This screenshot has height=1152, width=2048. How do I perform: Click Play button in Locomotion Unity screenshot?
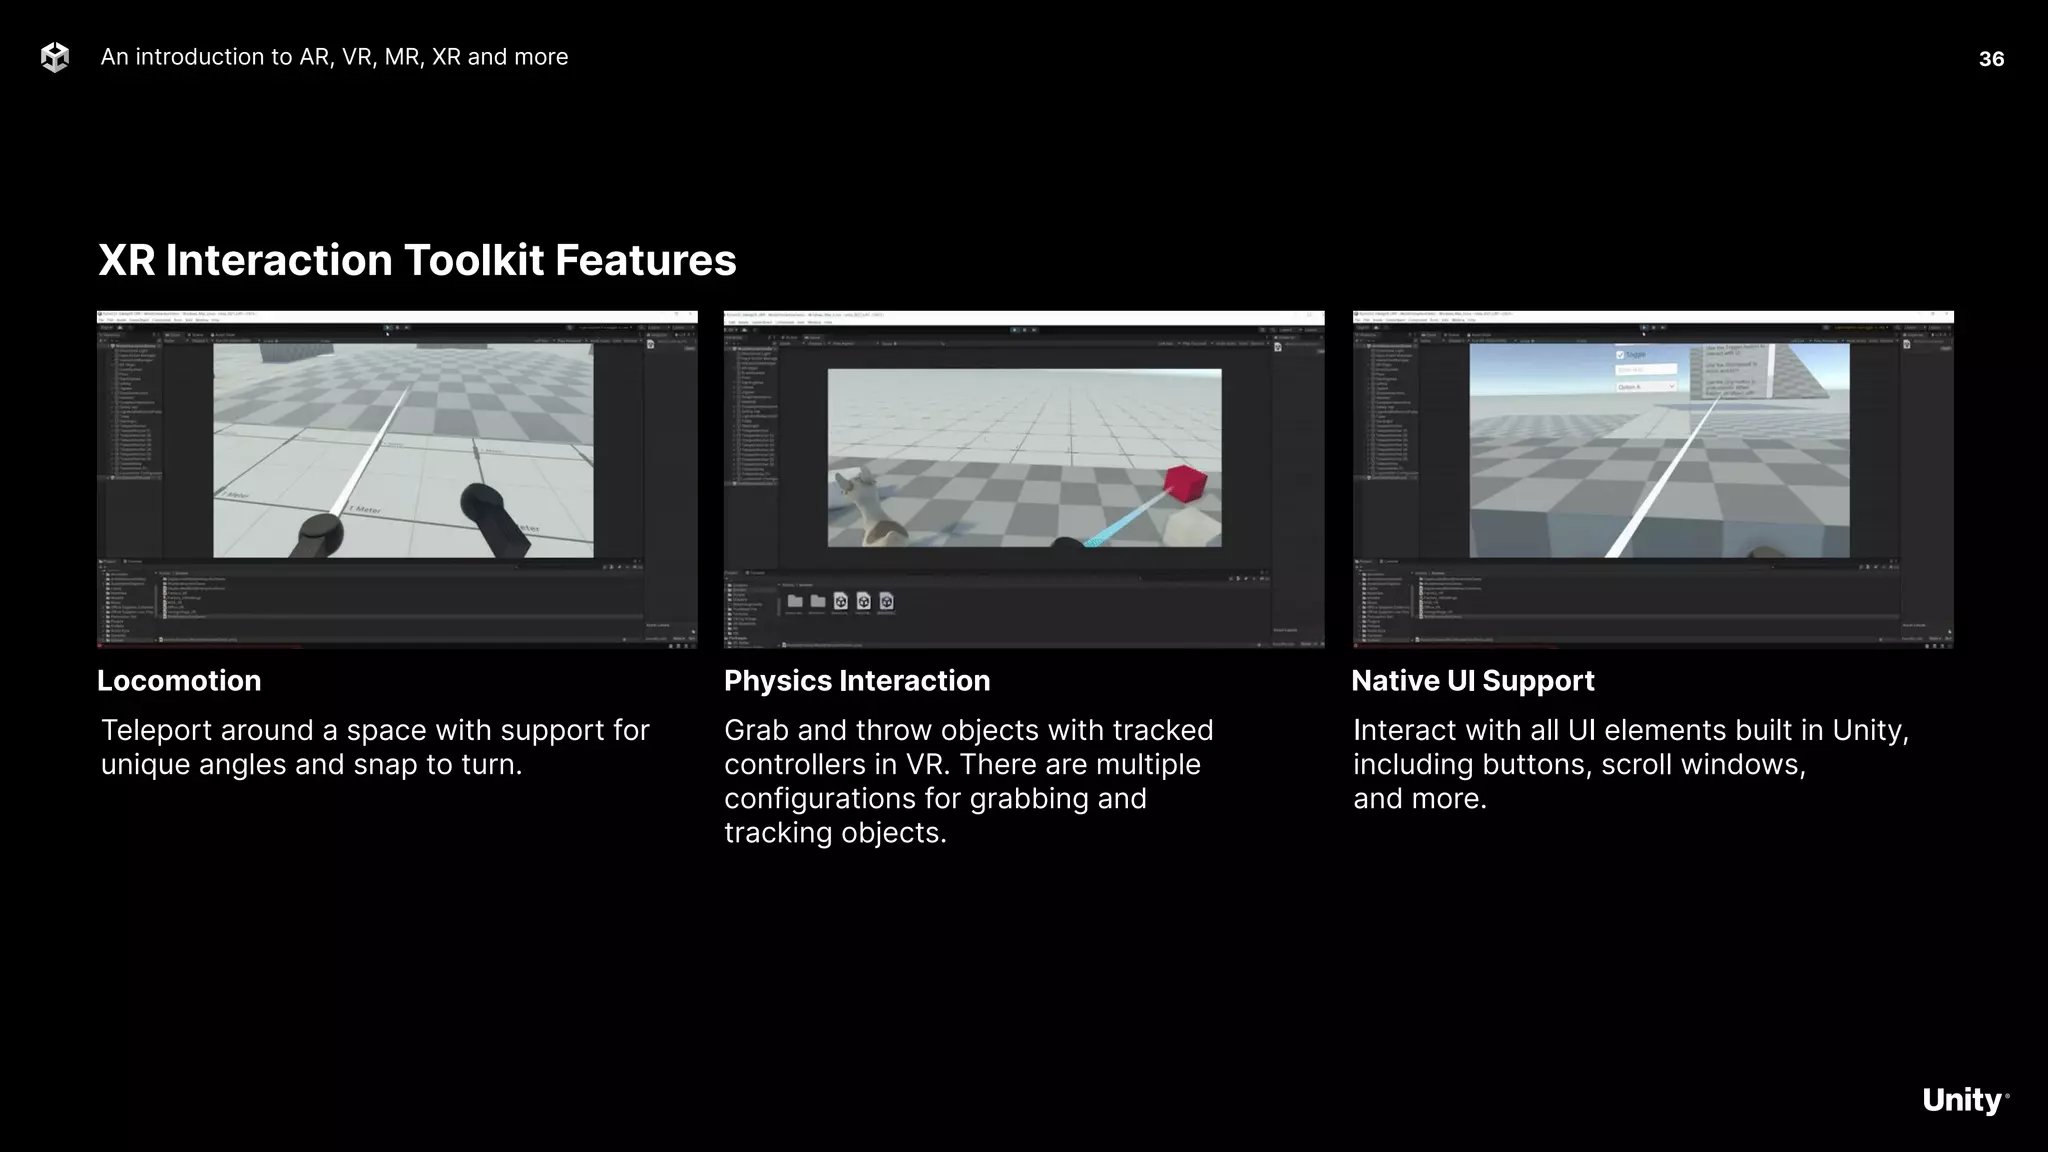[387, 327]
